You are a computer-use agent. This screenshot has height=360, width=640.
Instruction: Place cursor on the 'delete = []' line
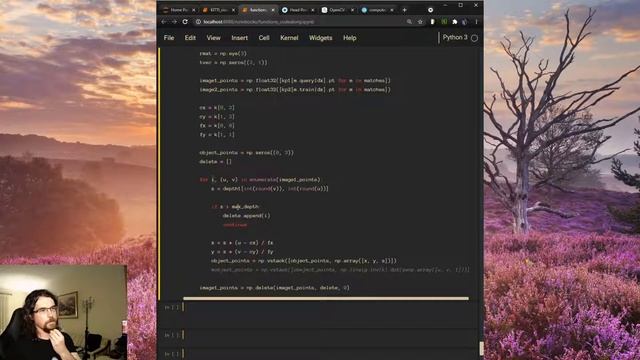215,162
